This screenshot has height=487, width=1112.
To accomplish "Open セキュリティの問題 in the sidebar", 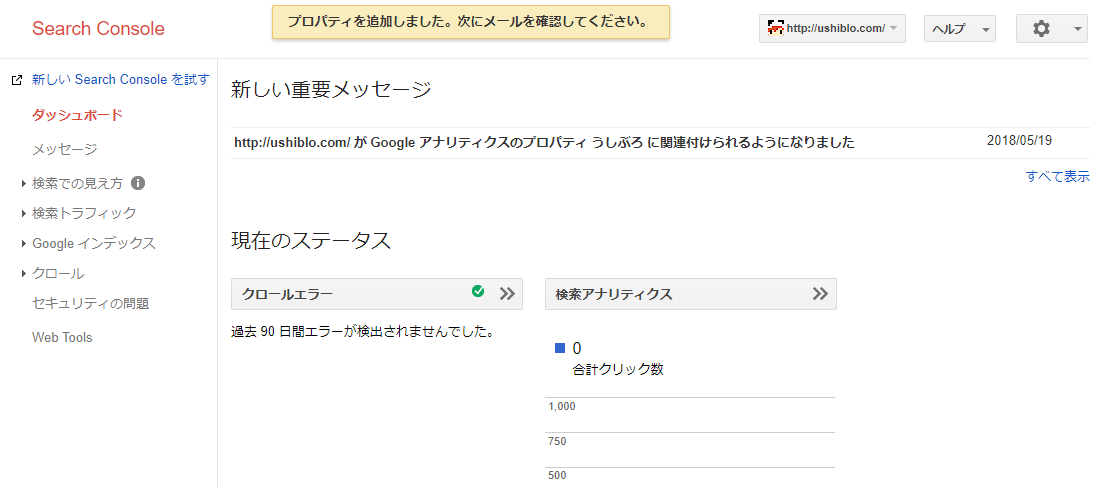I will (91, 303).
